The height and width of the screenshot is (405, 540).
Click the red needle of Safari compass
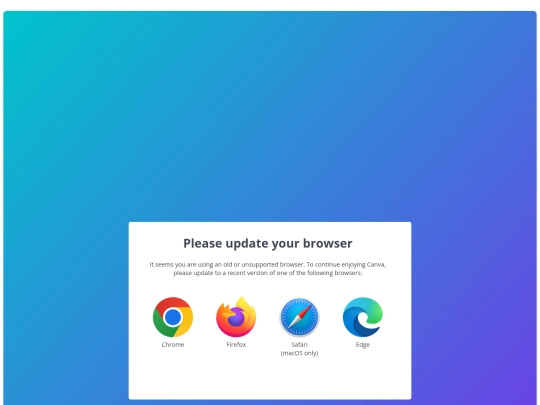point(304,311)
